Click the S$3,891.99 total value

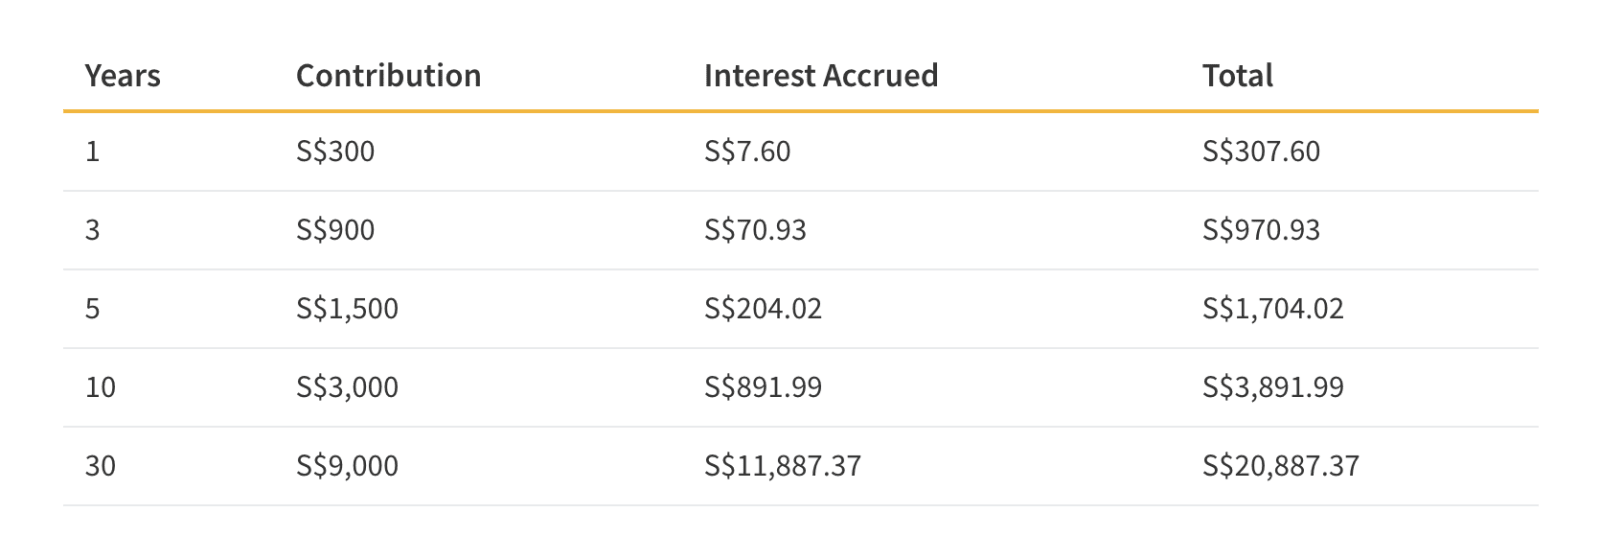[1273, 387]
